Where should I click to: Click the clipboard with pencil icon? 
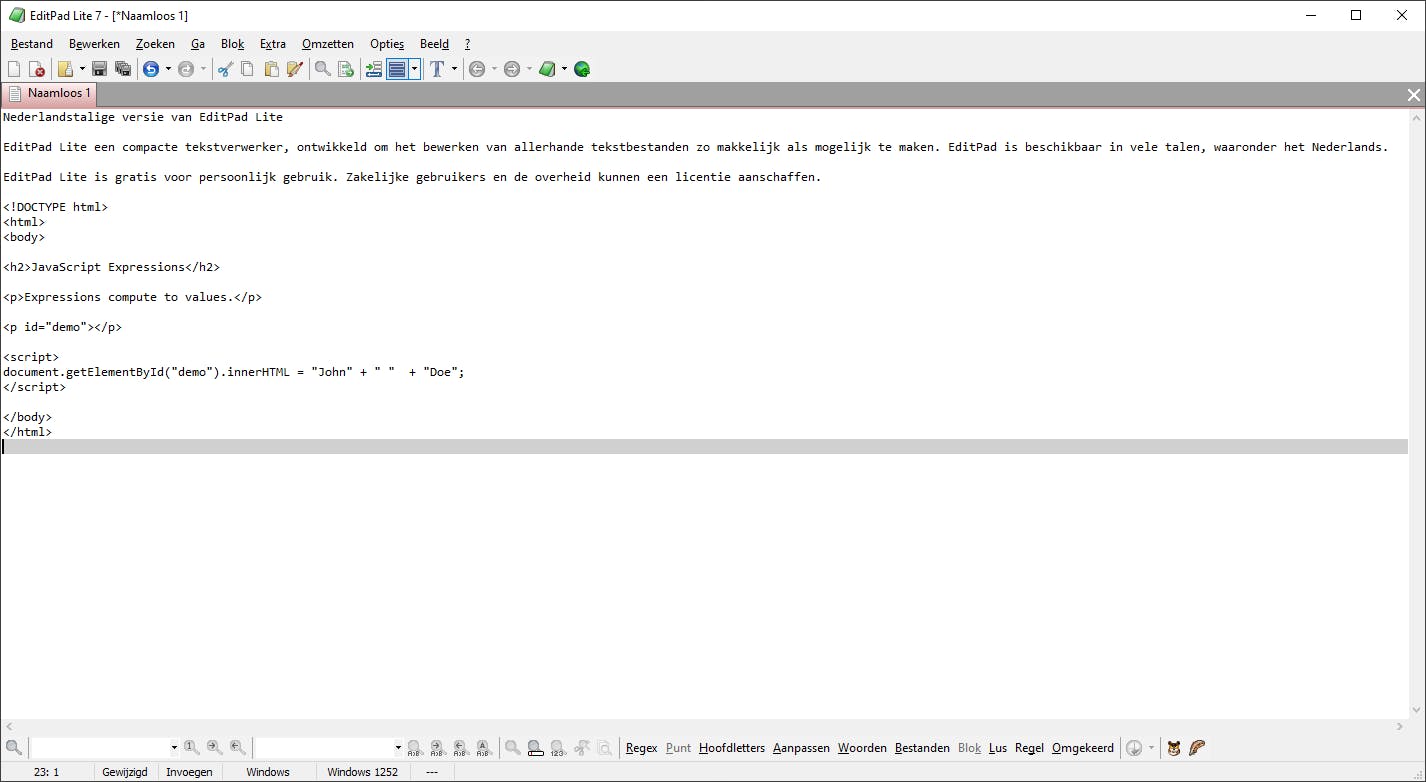click(x=295, y=69)
